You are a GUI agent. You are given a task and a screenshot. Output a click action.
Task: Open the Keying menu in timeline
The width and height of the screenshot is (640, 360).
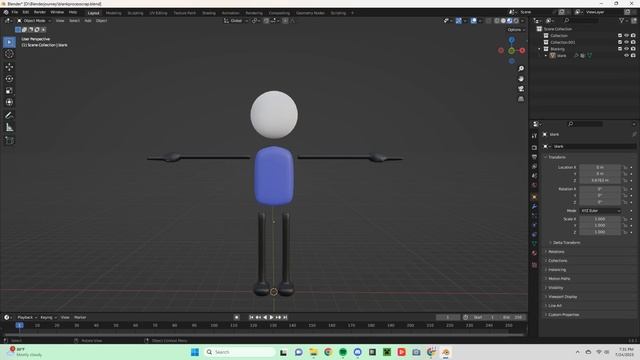pos(48,317)
